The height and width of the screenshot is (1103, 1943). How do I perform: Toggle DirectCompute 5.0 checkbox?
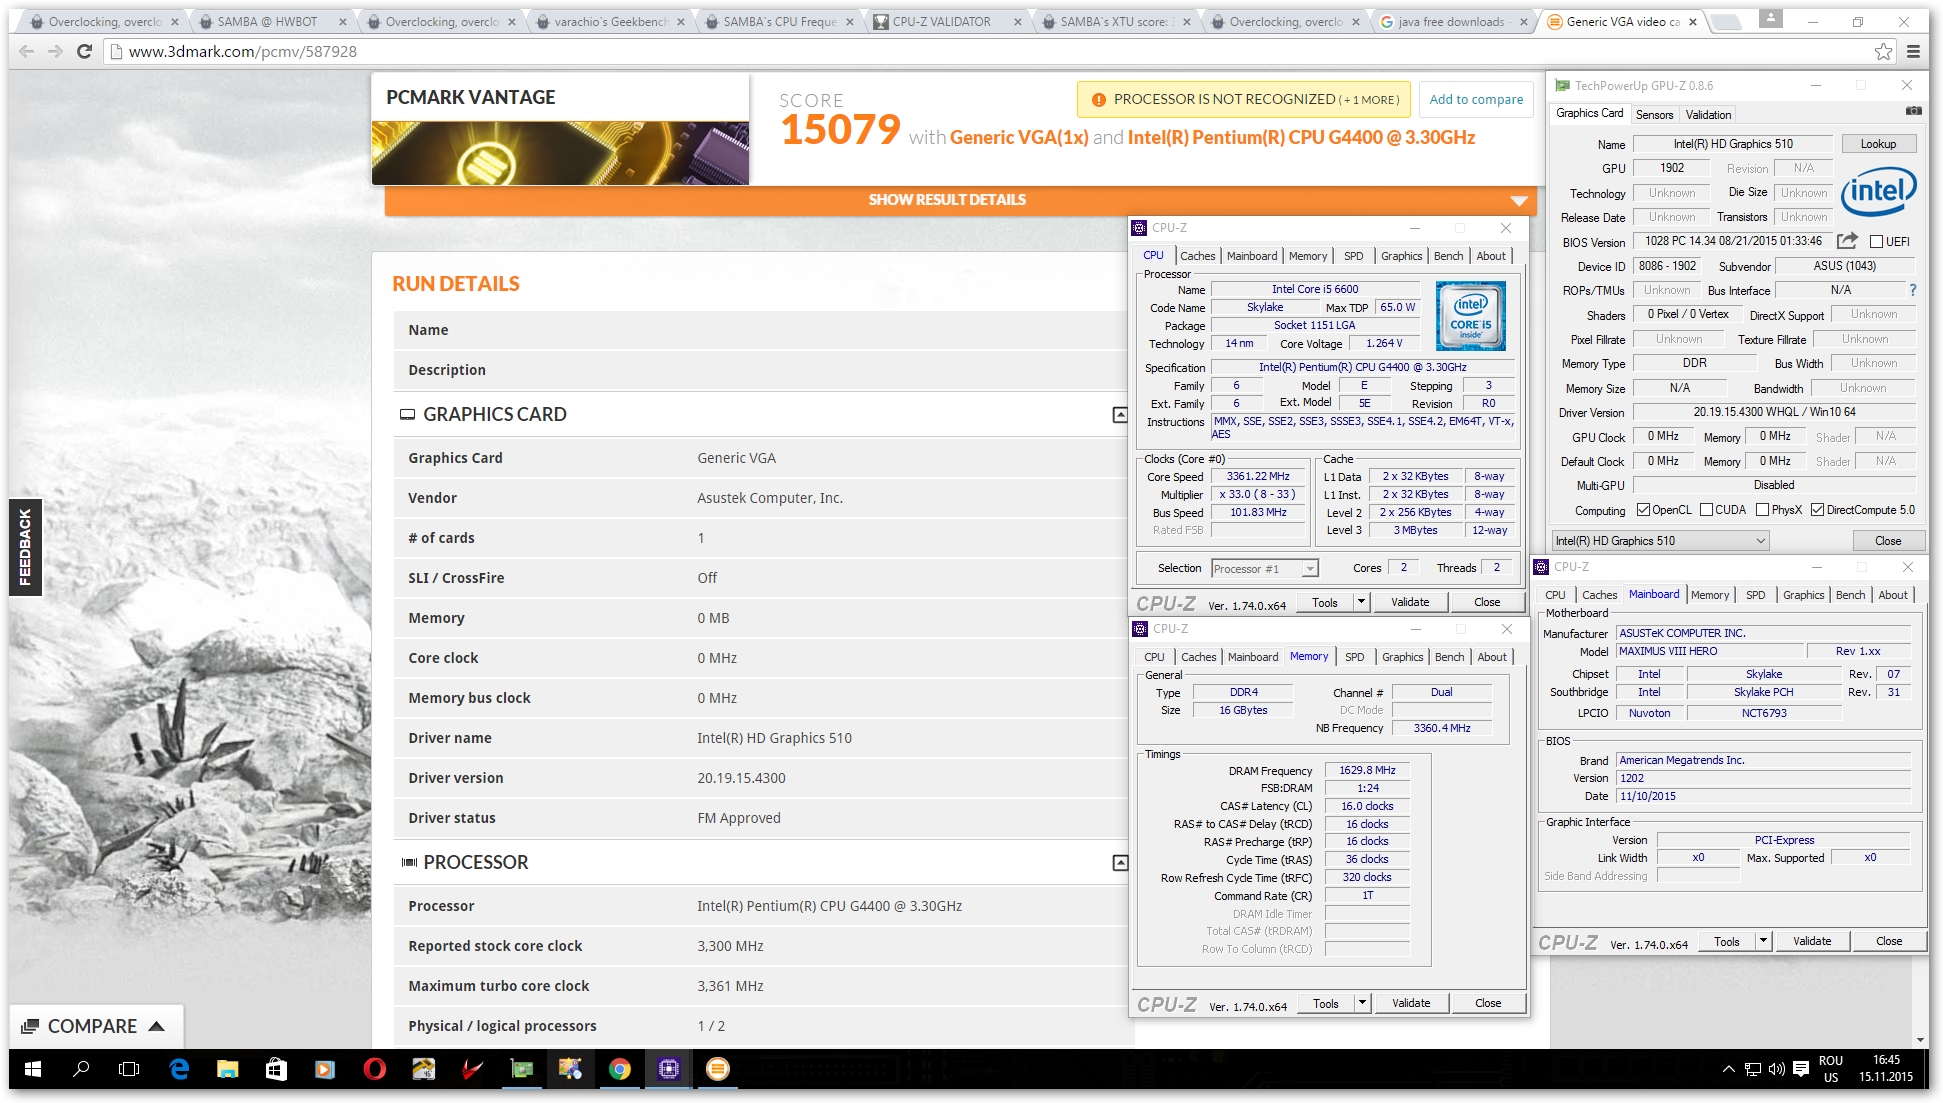[1817, 510]
